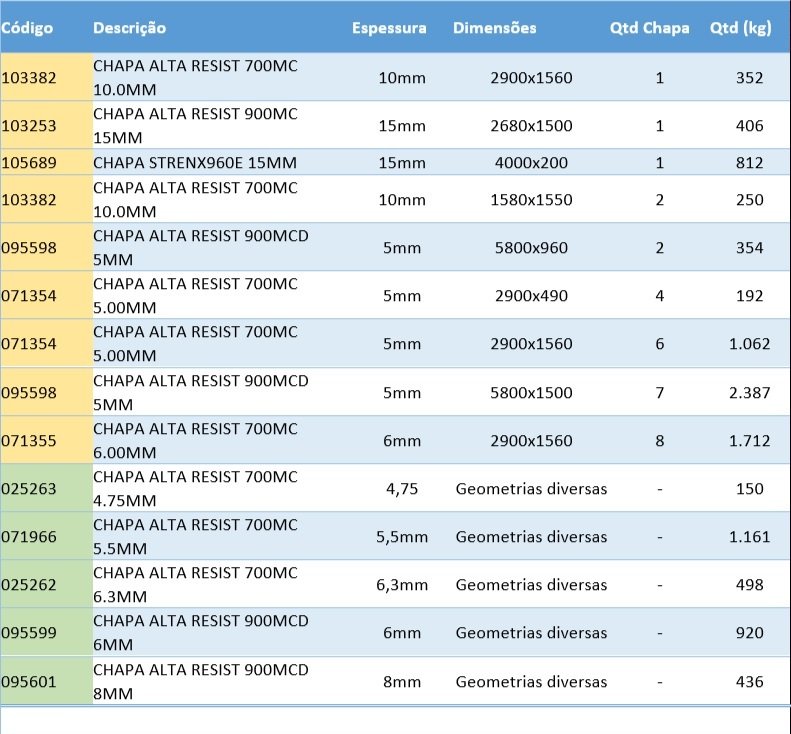Viewport: 791px width, 734px height.
Task: Select the weight cell showing 2.387
Action: pyautogui.click(x=749, y=393)
